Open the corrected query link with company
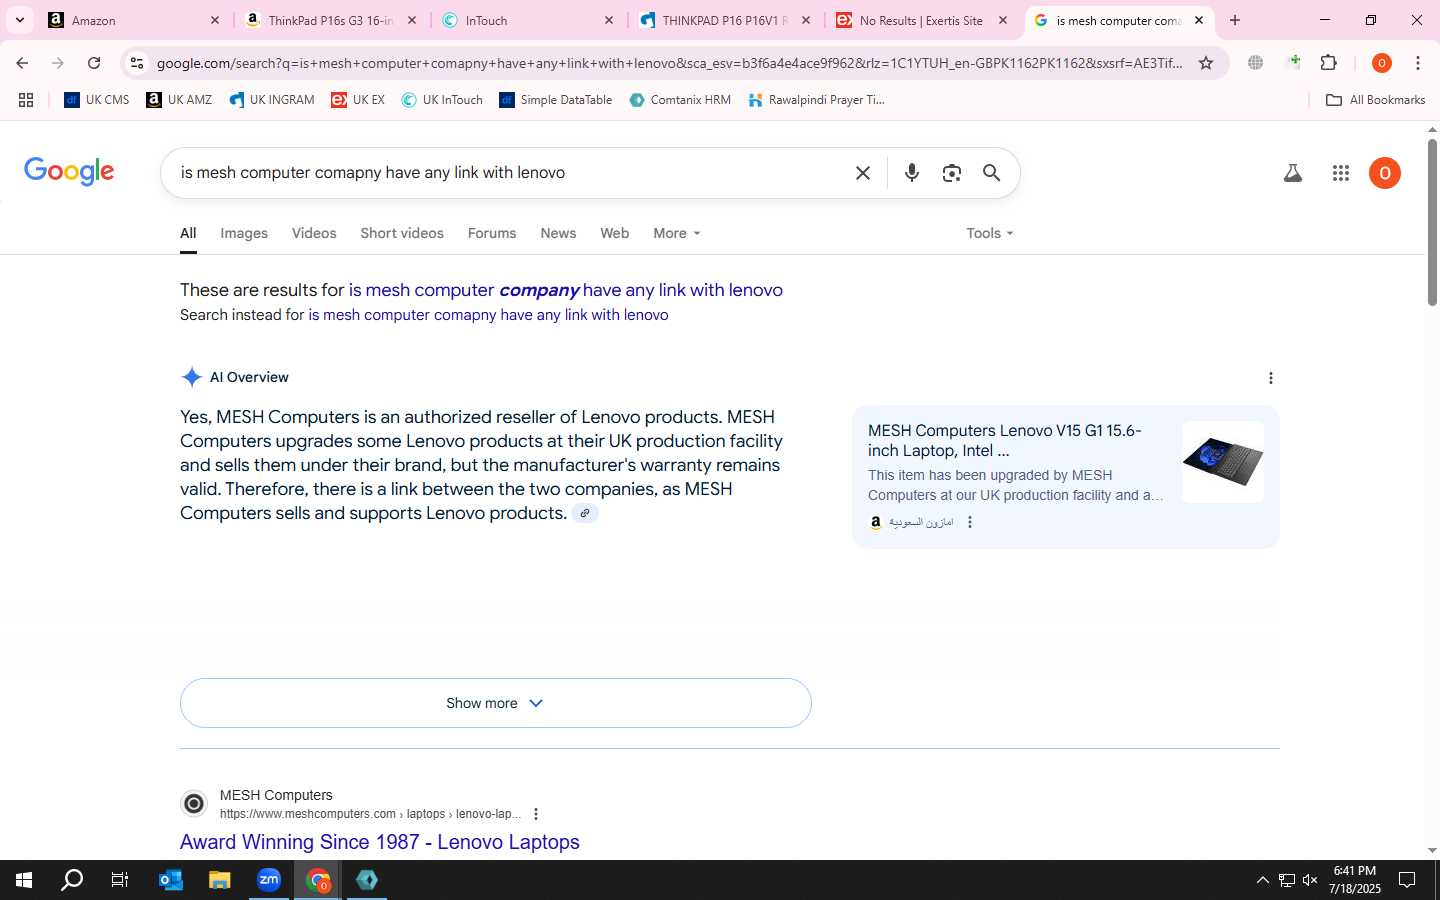This screenshot has height=900, width=1440. (x=566, y=290)
